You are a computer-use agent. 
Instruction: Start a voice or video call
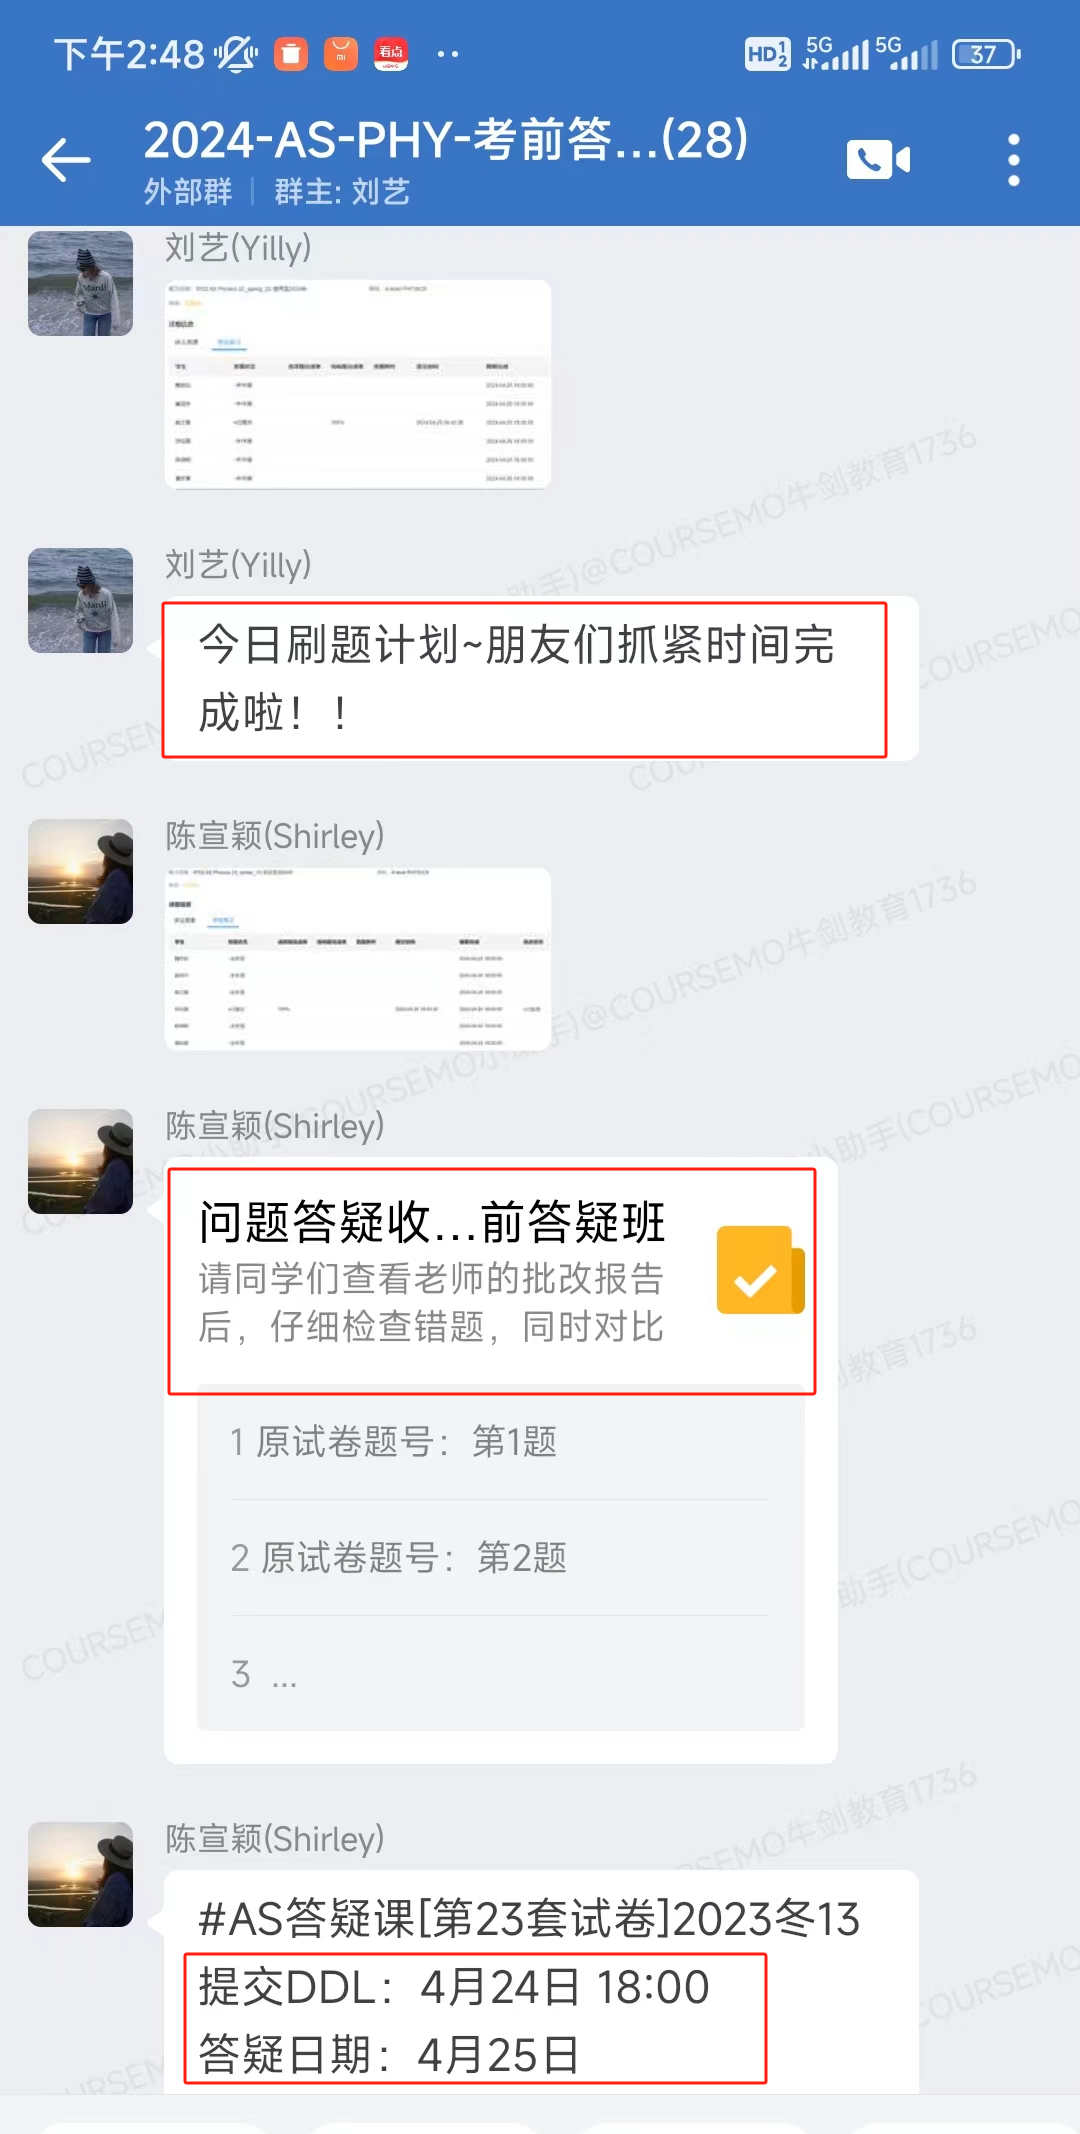(878, 160)
